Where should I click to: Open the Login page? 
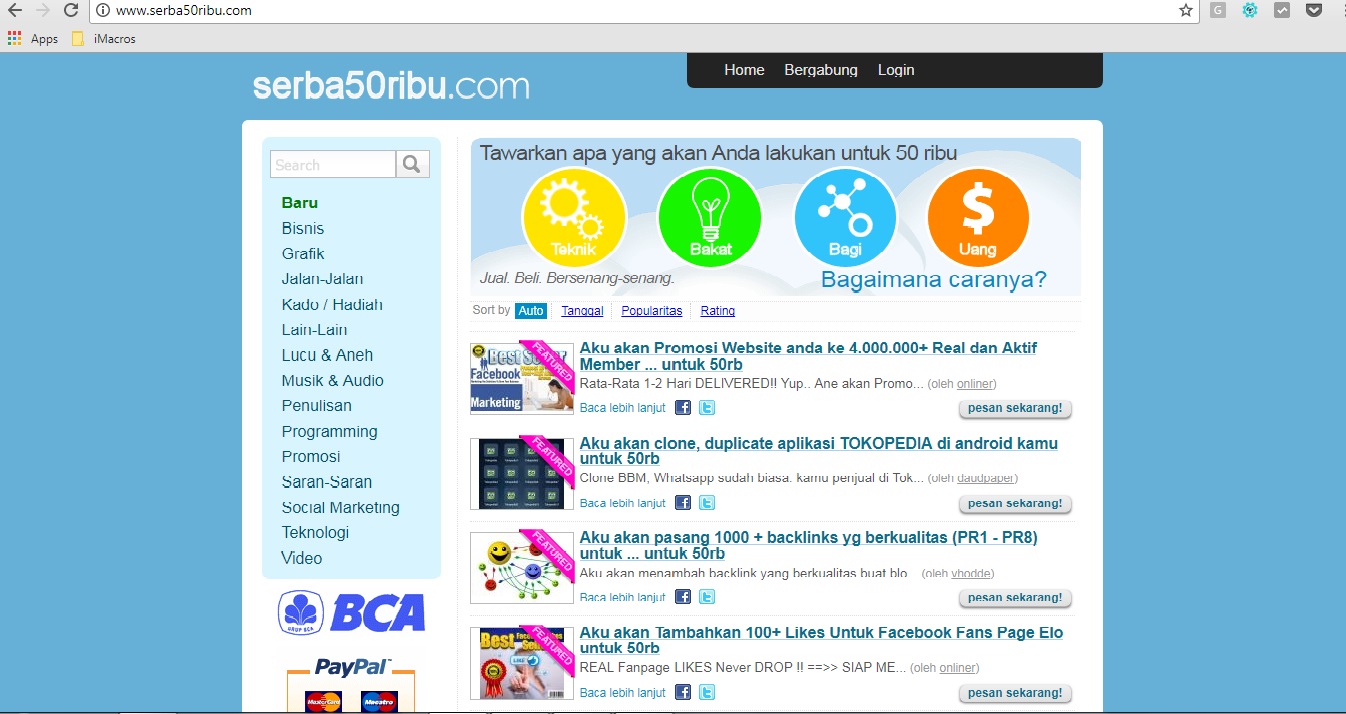point(895,69)
